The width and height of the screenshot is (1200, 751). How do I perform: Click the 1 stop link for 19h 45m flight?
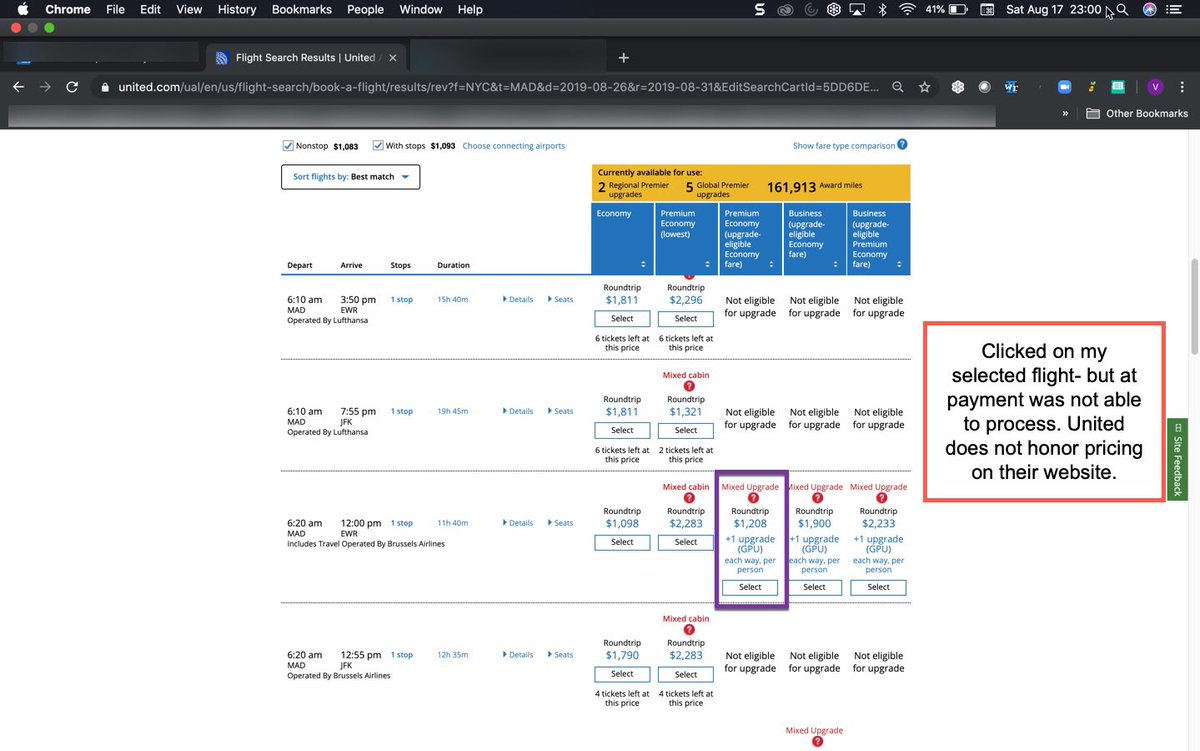pos(401,411)
